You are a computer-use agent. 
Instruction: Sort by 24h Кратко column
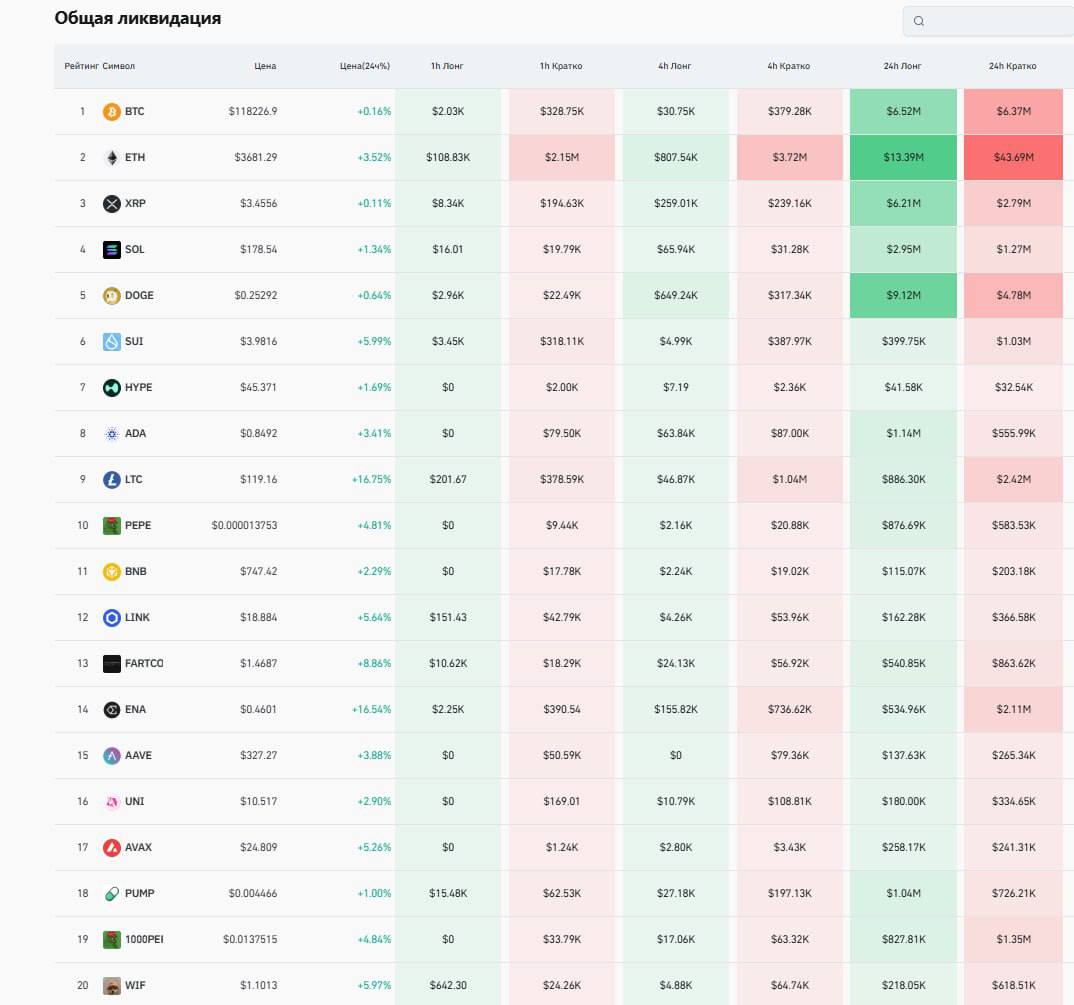point(1012,66)
